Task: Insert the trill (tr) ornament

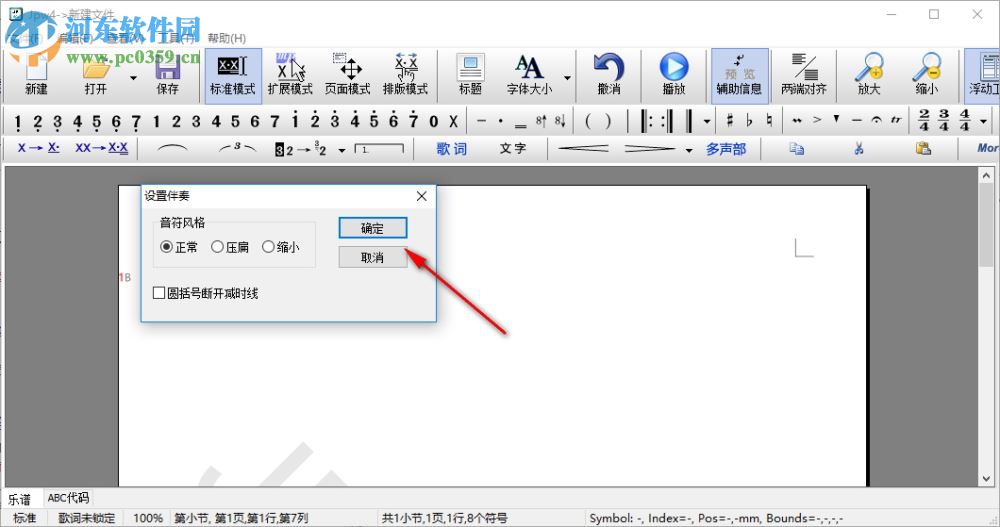Action: [x=896, y=120]
